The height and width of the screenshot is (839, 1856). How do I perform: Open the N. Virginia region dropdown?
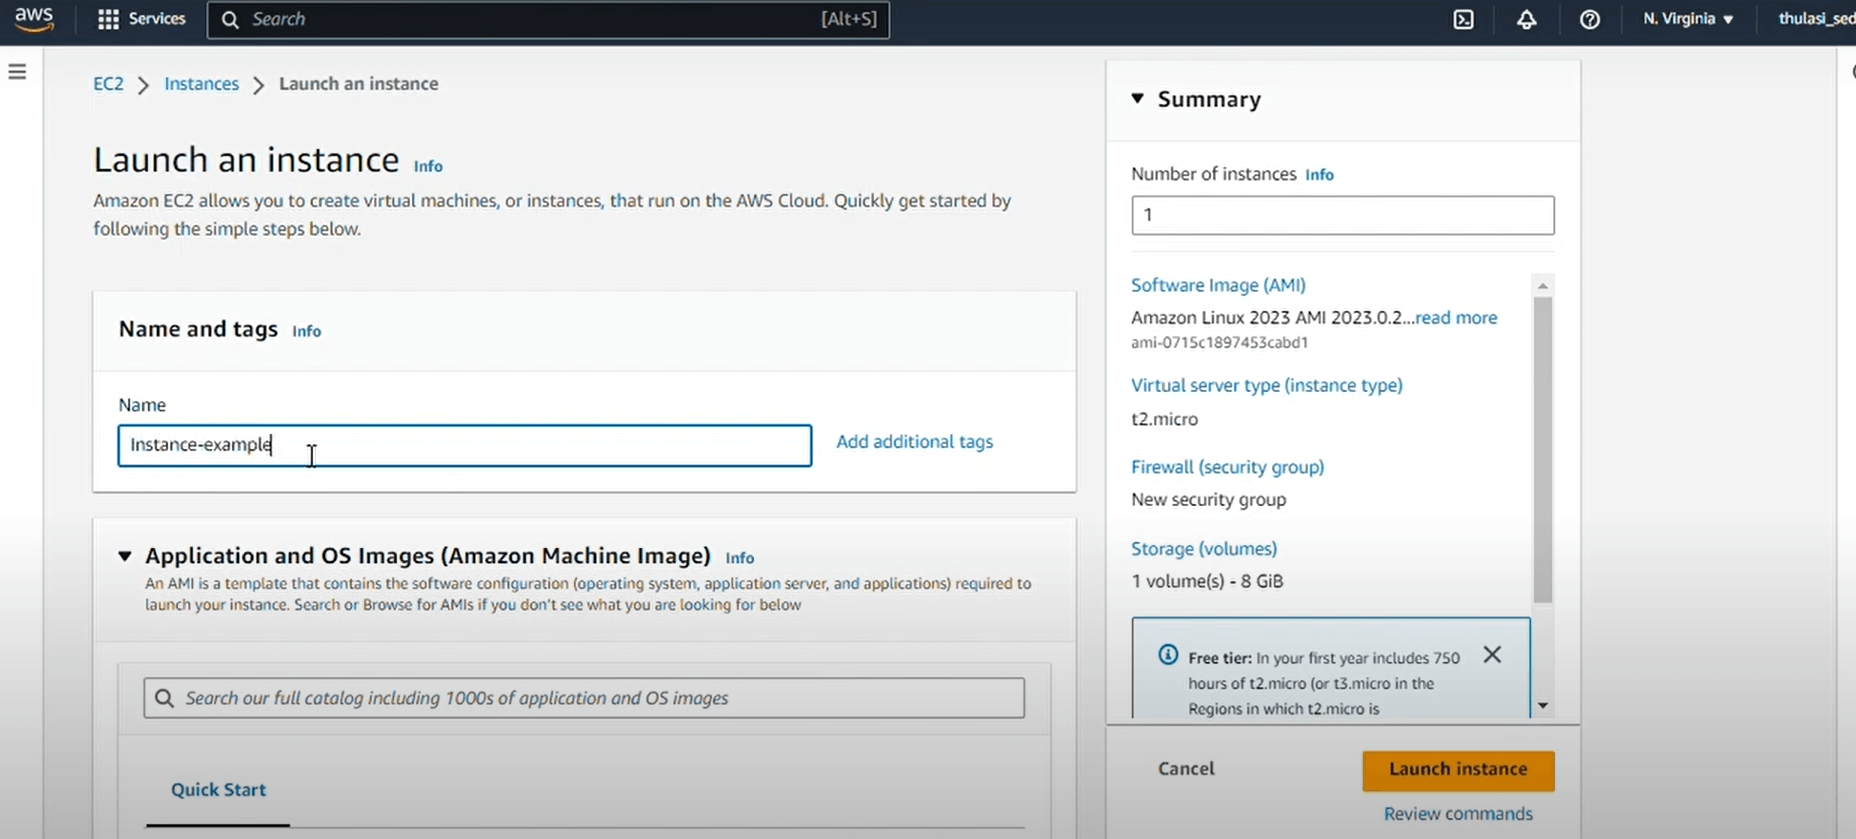(1687, 19)
